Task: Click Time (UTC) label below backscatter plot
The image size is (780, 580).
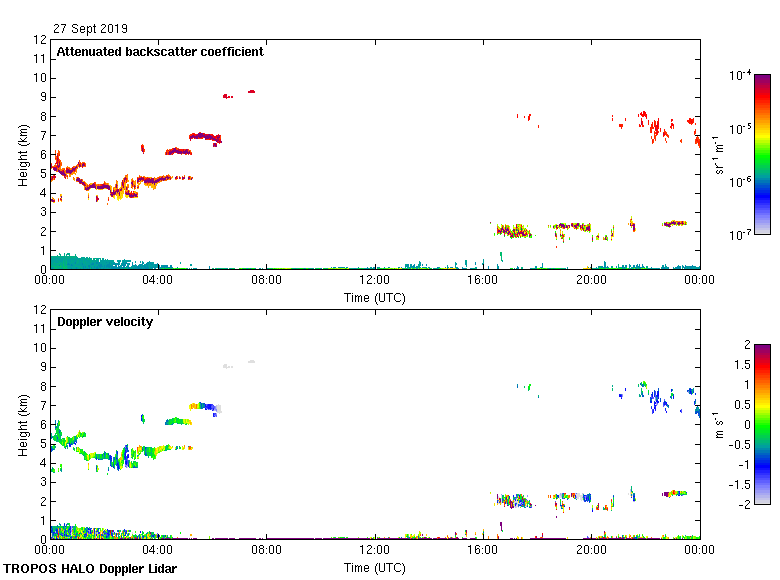Action: click(x=374, y=297)
